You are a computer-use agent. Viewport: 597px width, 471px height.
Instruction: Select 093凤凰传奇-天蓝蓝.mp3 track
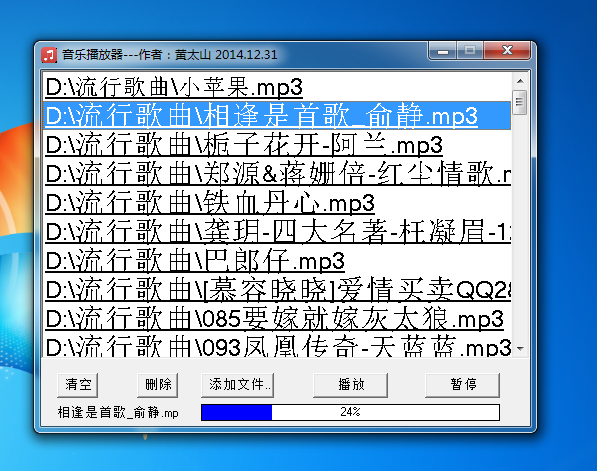click(277, 346)
